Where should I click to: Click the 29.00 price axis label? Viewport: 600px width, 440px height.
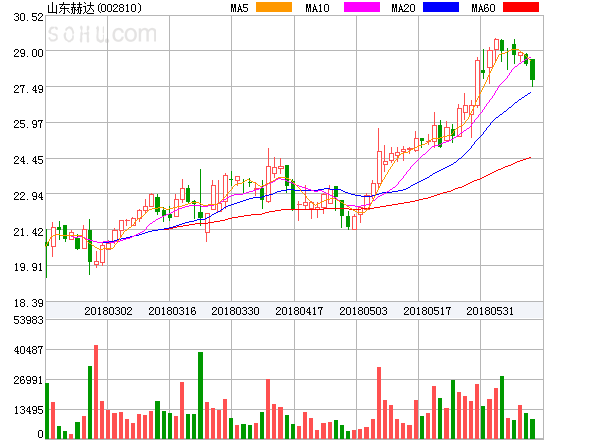pyautogui.click(x=28, y=53)
